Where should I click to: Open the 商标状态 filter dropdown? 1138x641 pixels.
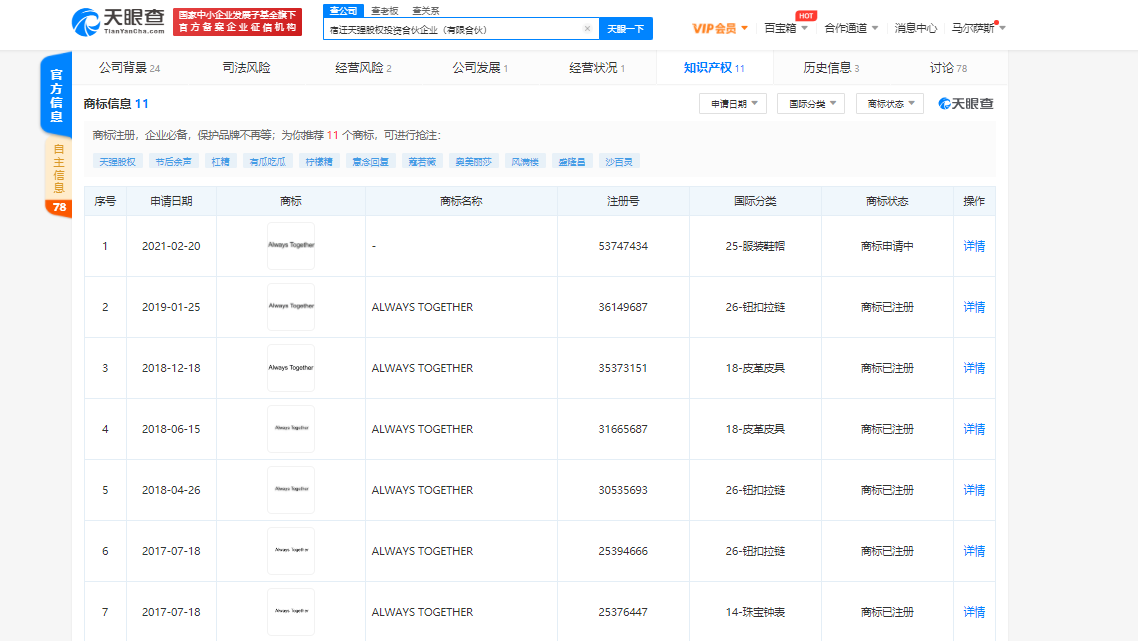[889, 104]
